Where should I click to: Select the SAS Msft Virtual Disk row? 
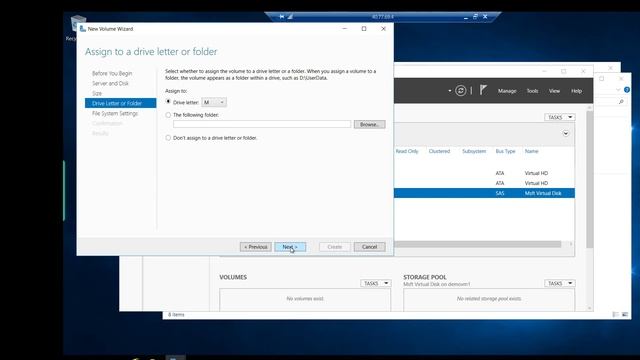point(484,193)
